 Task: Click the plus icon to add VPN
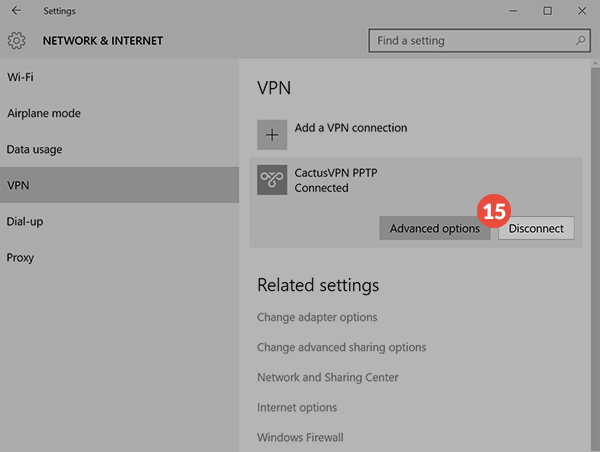pyautogui.click(x=272, y=135)
